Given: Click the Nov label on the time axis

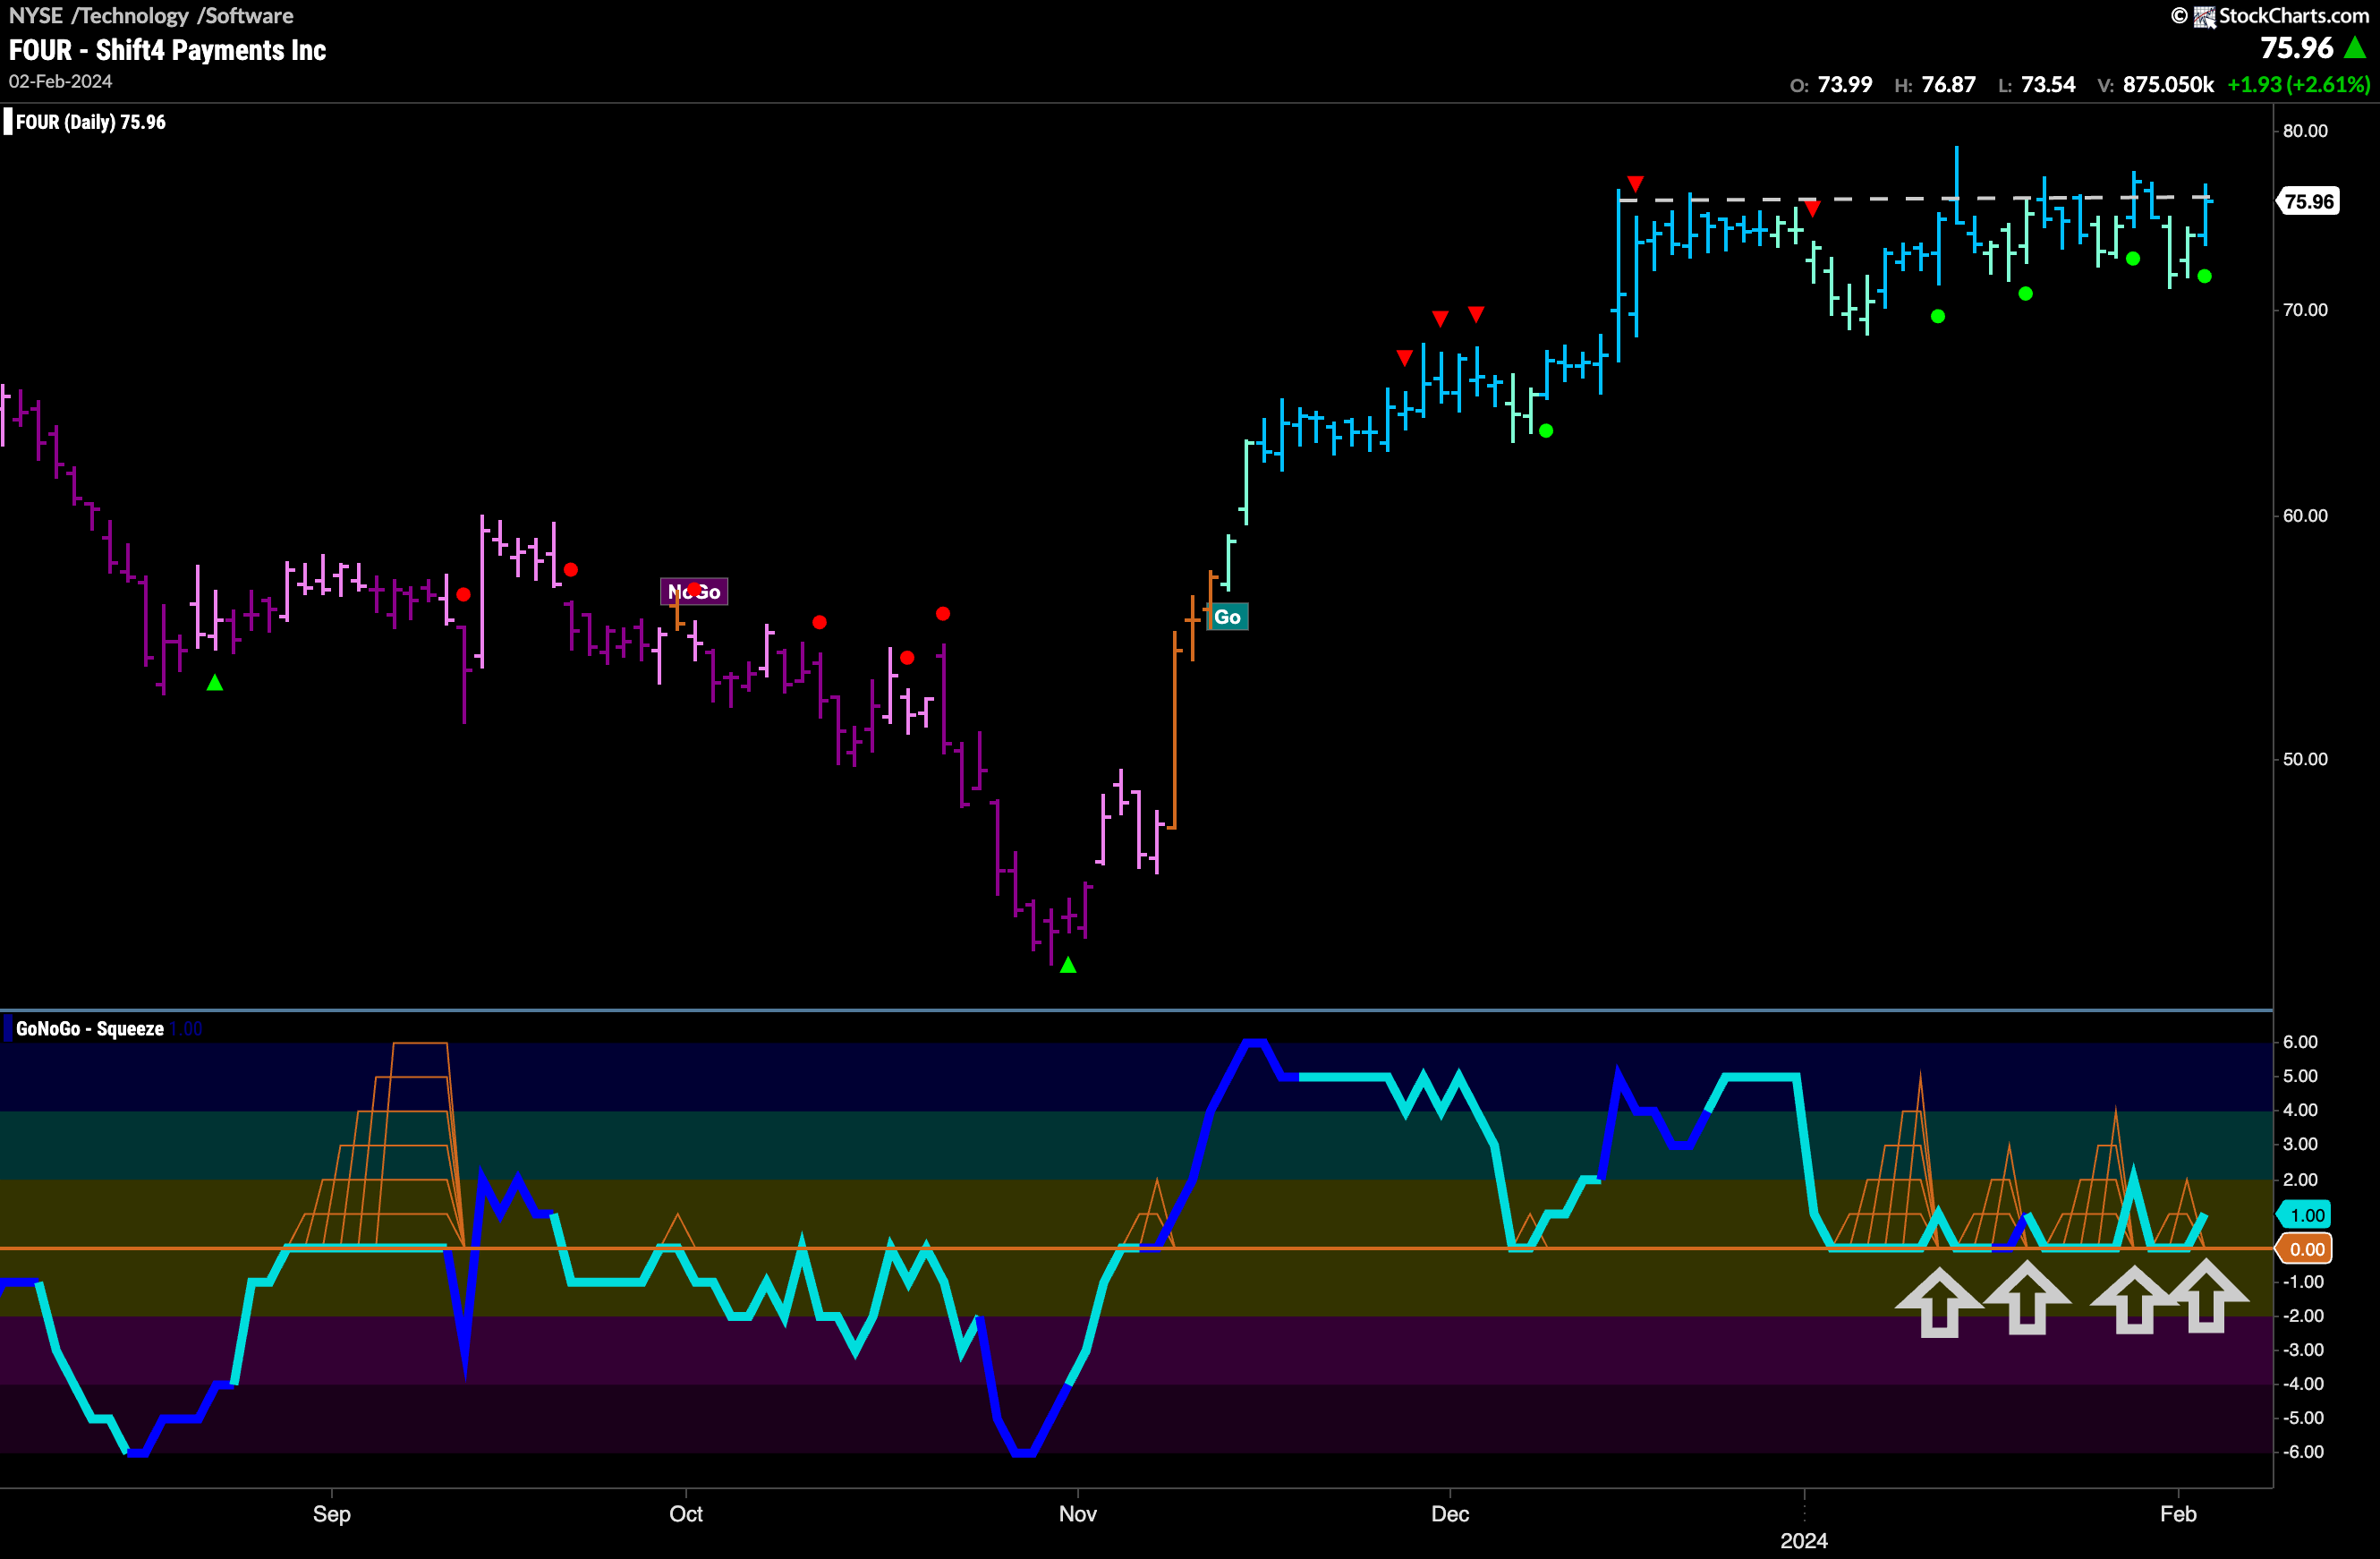Looking at the screenshot, I should [1078, 1514].
